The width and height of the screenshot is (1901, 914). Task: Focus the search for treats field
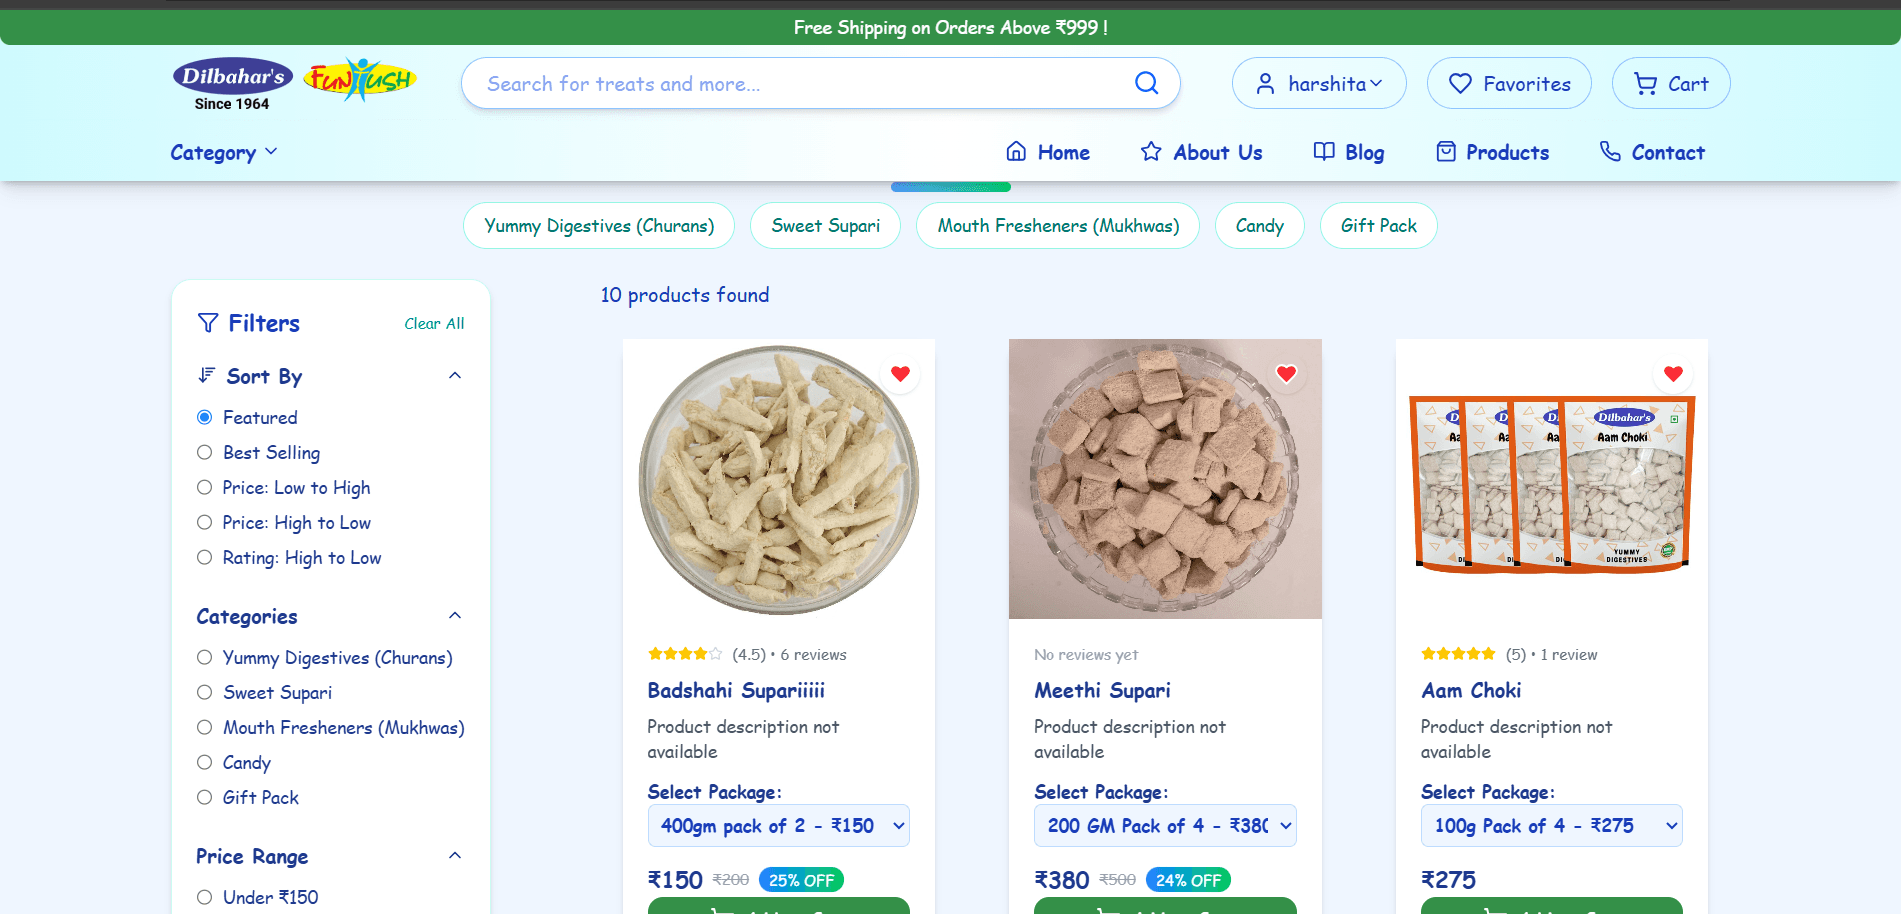point(800,83)
